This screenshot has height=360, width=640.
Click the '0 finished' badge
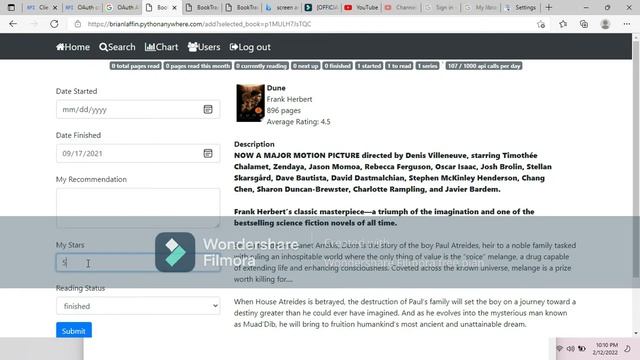tap(338, 66)
